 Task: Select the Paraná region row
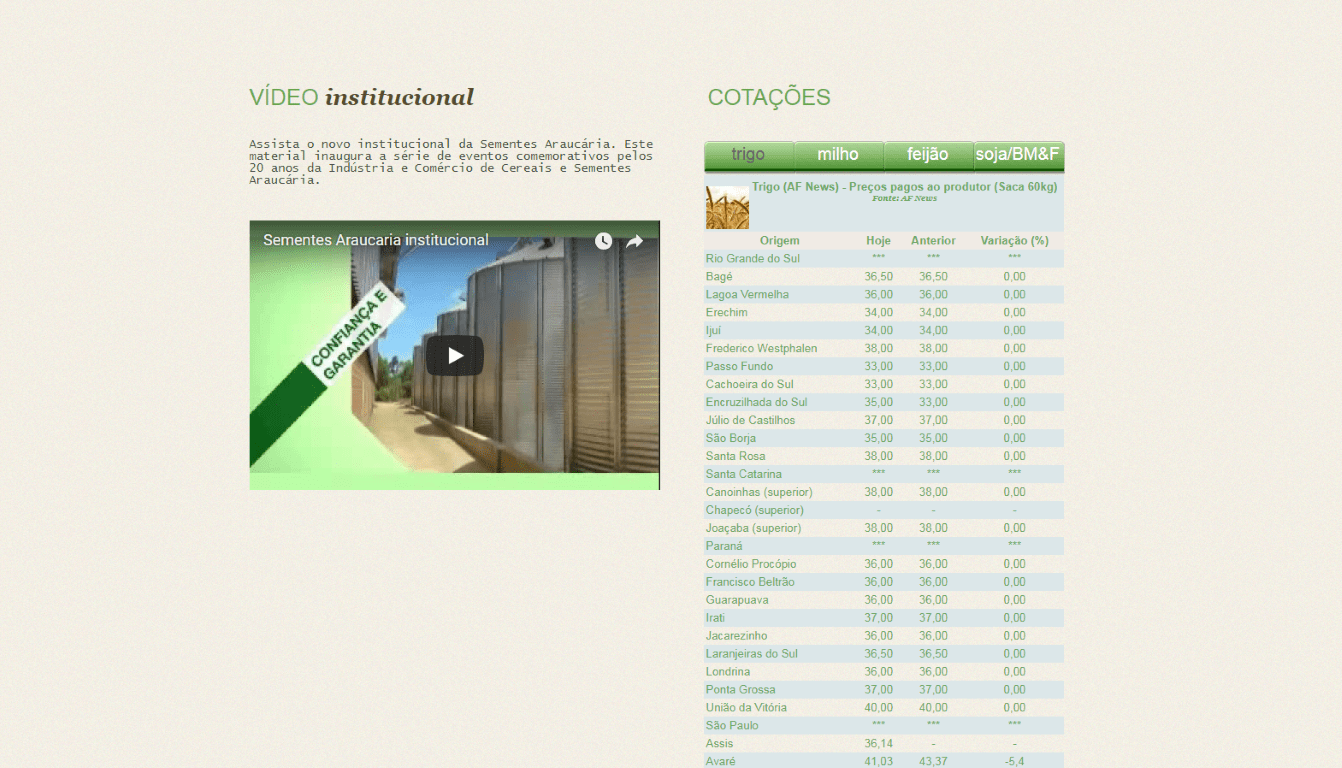pos(884,546)
